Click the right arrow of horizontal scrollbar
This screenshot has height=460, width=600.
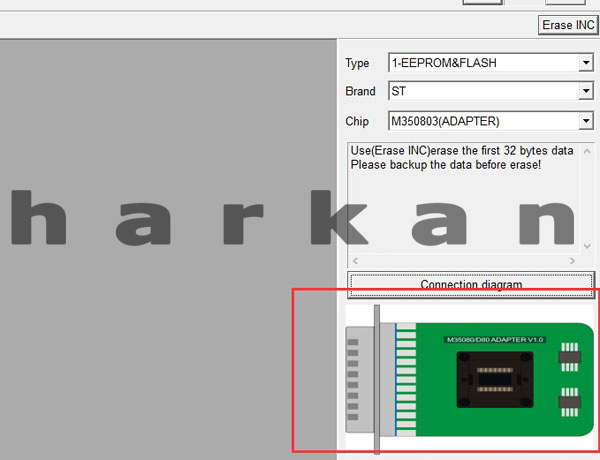coord(572,261)
